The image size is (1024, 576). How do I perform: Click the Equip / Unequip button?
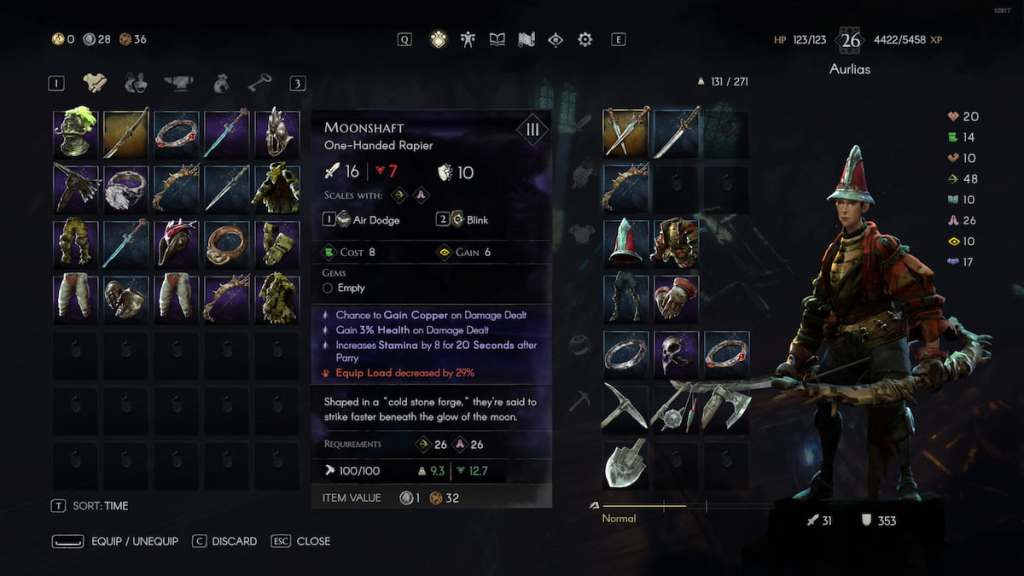pos(115,541)
